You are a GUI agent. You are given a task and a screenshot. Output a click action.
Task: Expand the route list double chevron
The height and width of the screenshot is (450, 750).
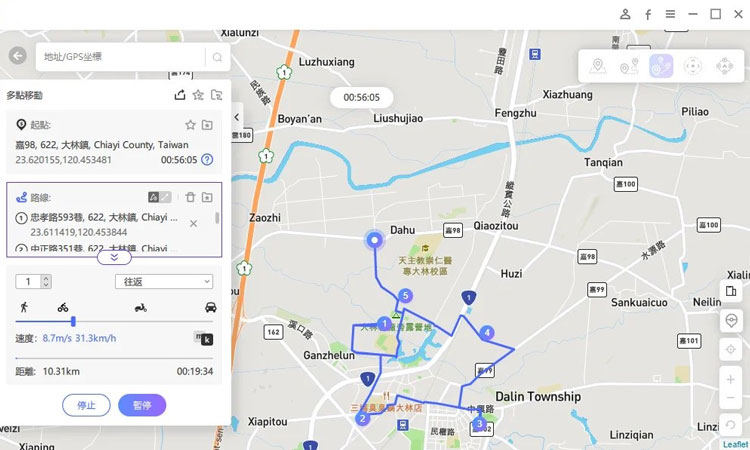(x=114, y=257)
